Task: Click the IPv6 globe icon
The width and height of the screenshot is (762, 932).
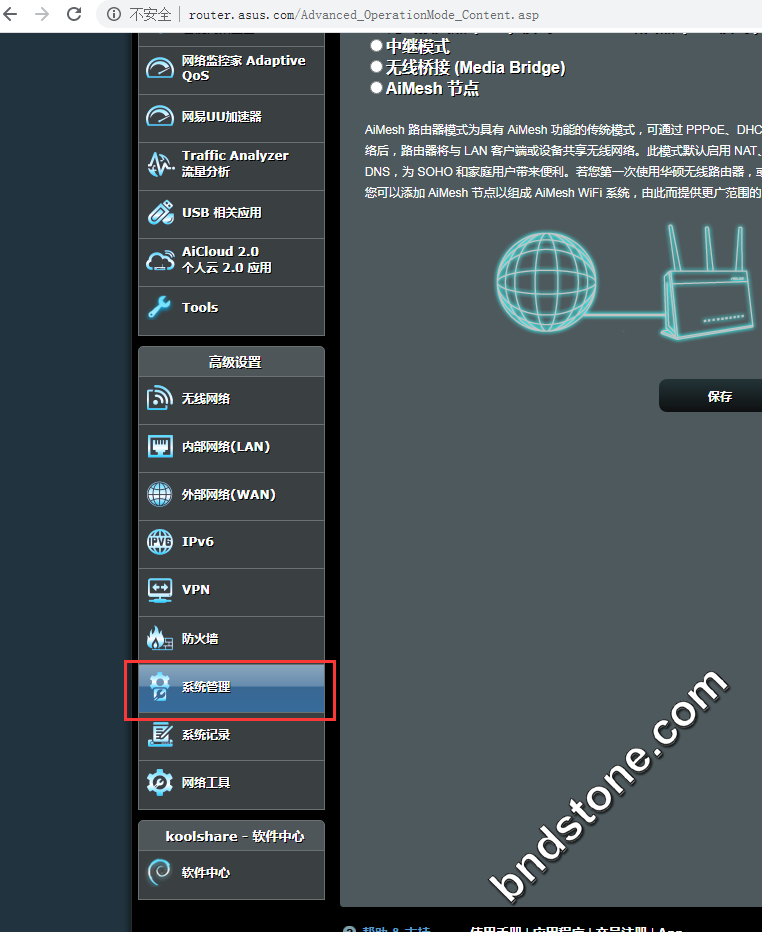Action: point(159,542)
